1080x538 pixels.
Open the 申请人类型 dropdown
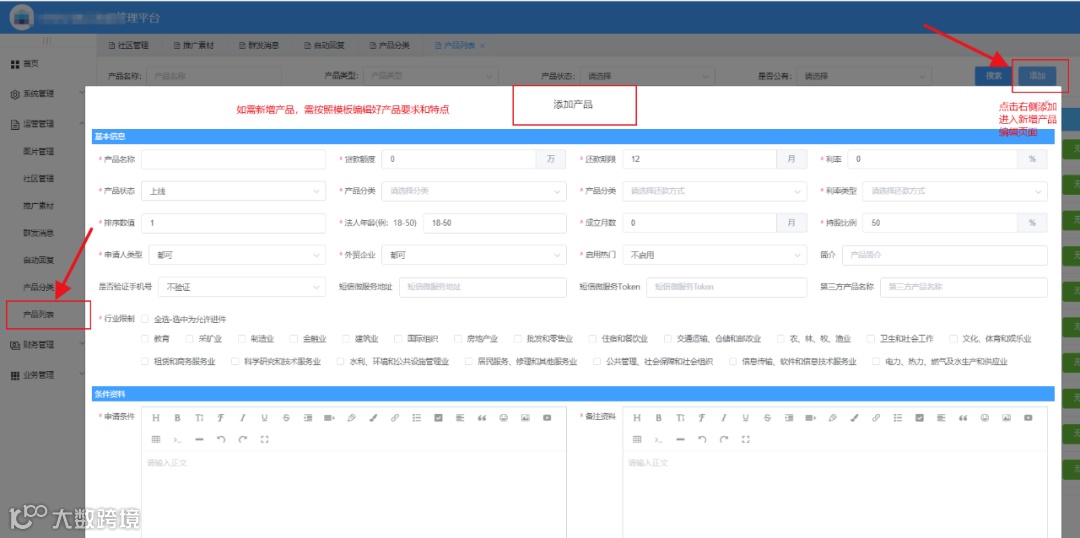(x=237, y=255)
